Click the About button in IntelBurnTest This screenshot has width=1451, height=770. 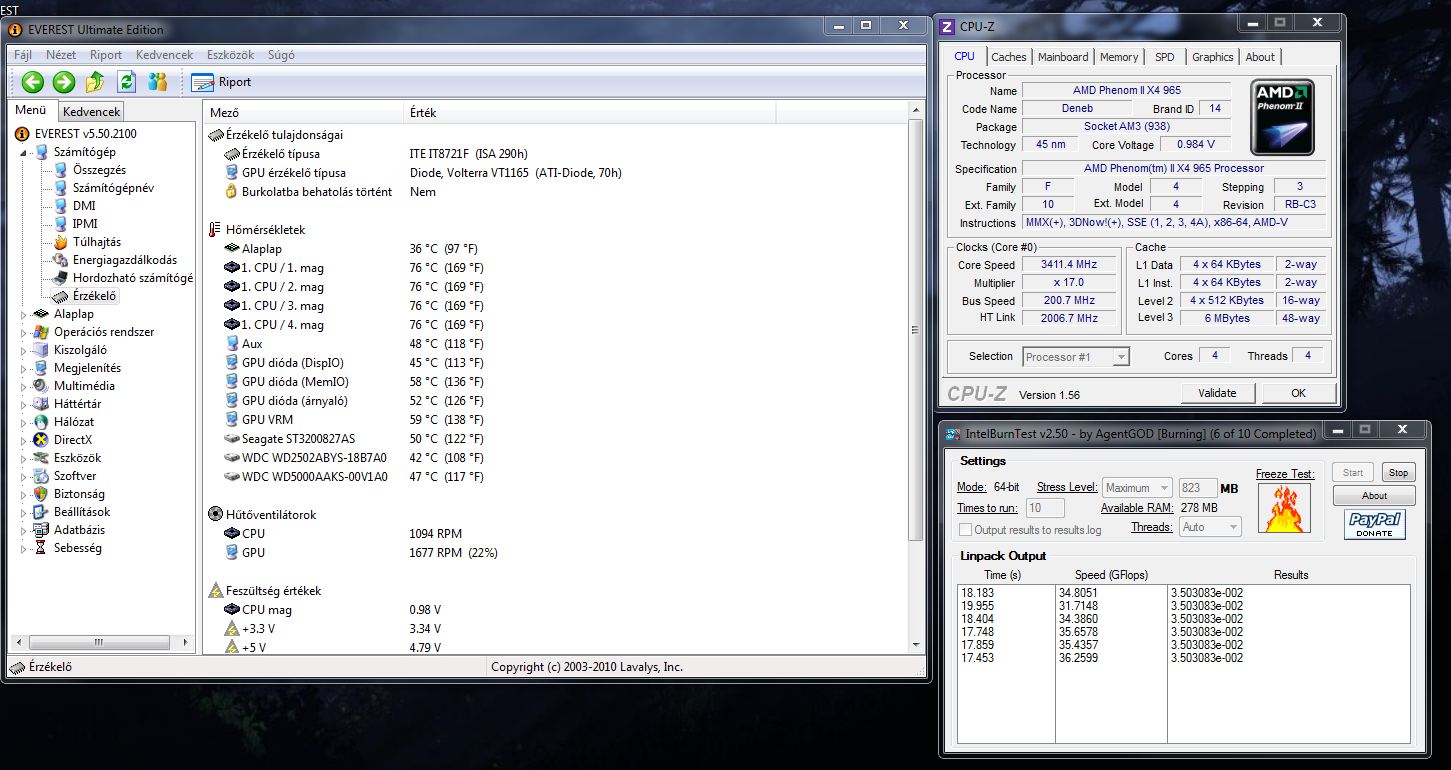1374,495
